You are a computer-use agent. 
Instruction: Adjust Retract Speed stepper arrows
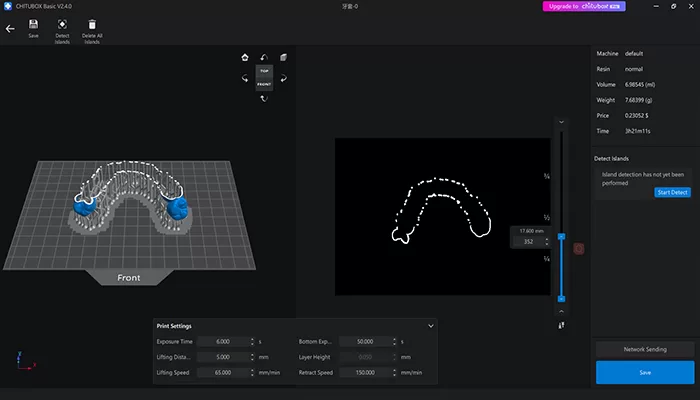click(394, 372)
